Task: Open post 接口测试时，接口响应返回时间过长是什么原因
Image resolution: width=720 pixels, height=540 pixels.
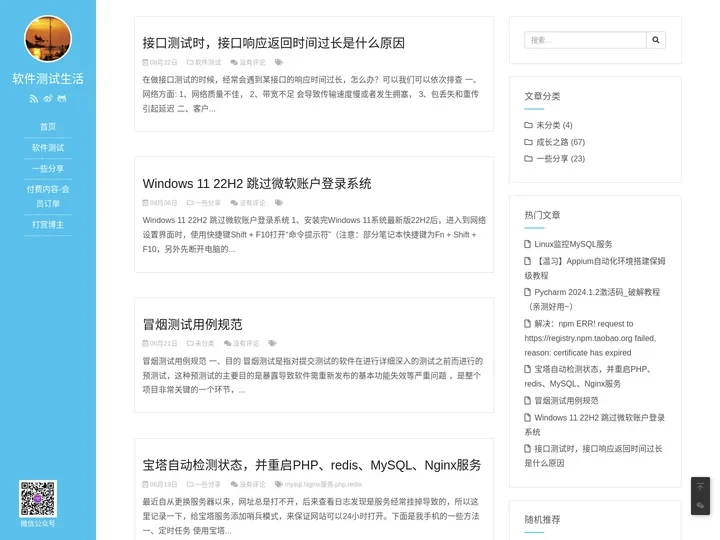Action: coord(273,43)
